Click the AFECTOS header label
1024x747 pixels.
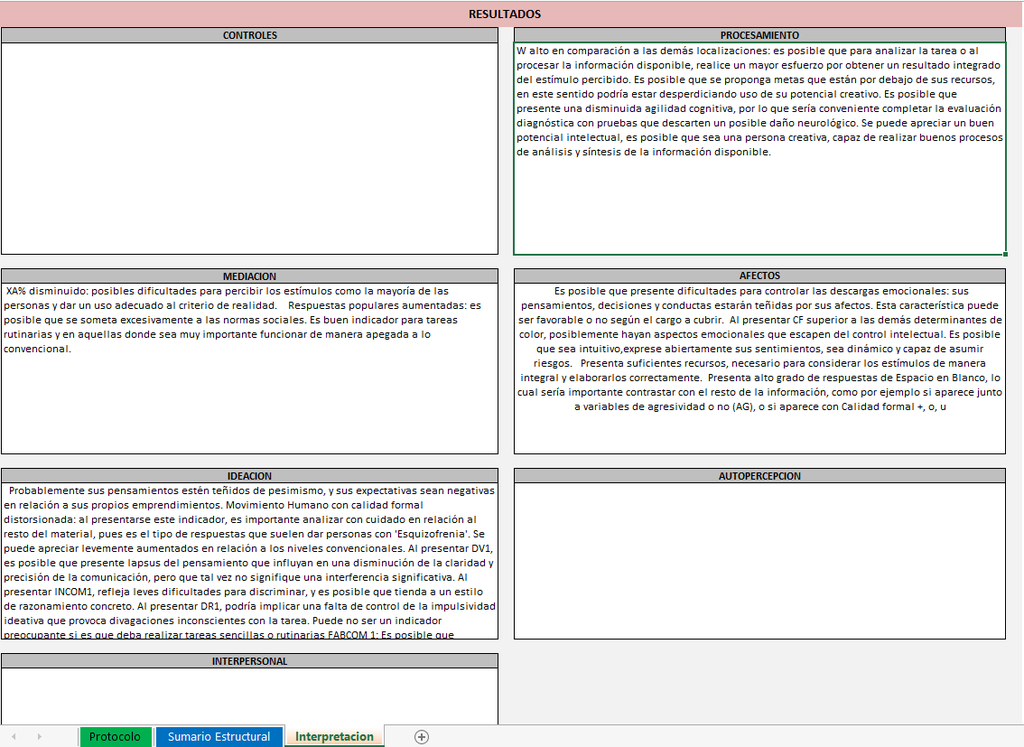click(x=760, y=276)
